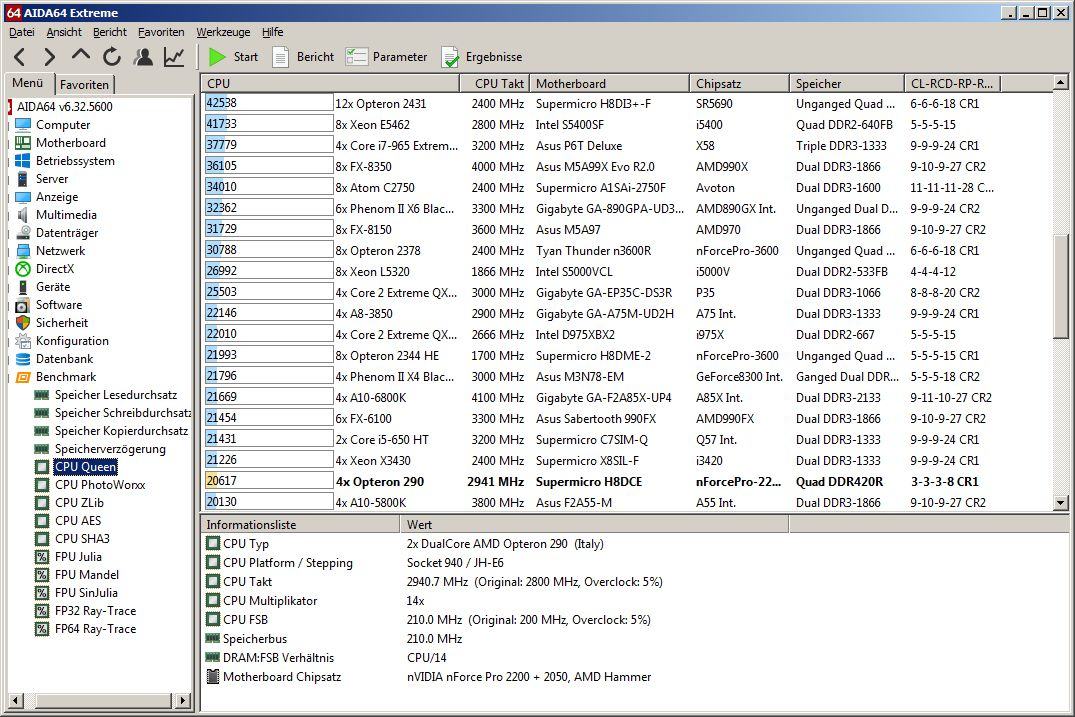Select CPU SHA3 benchmark
Screen dimensions: 1075x717
82,539
